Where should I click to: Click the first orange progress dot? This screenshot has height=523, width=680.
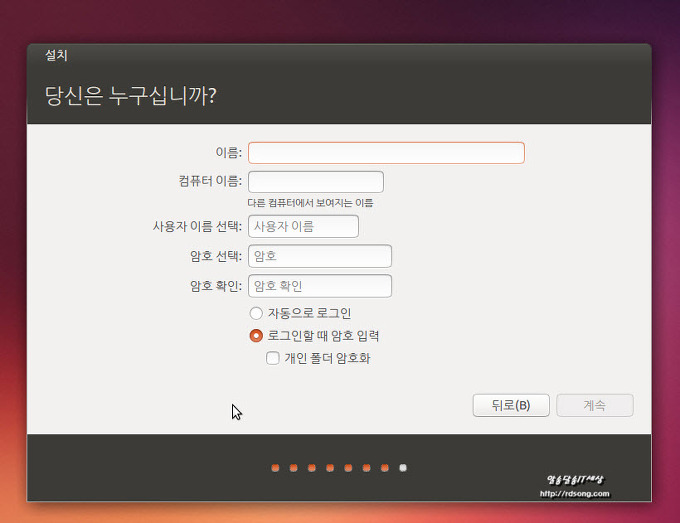(275, 467)
